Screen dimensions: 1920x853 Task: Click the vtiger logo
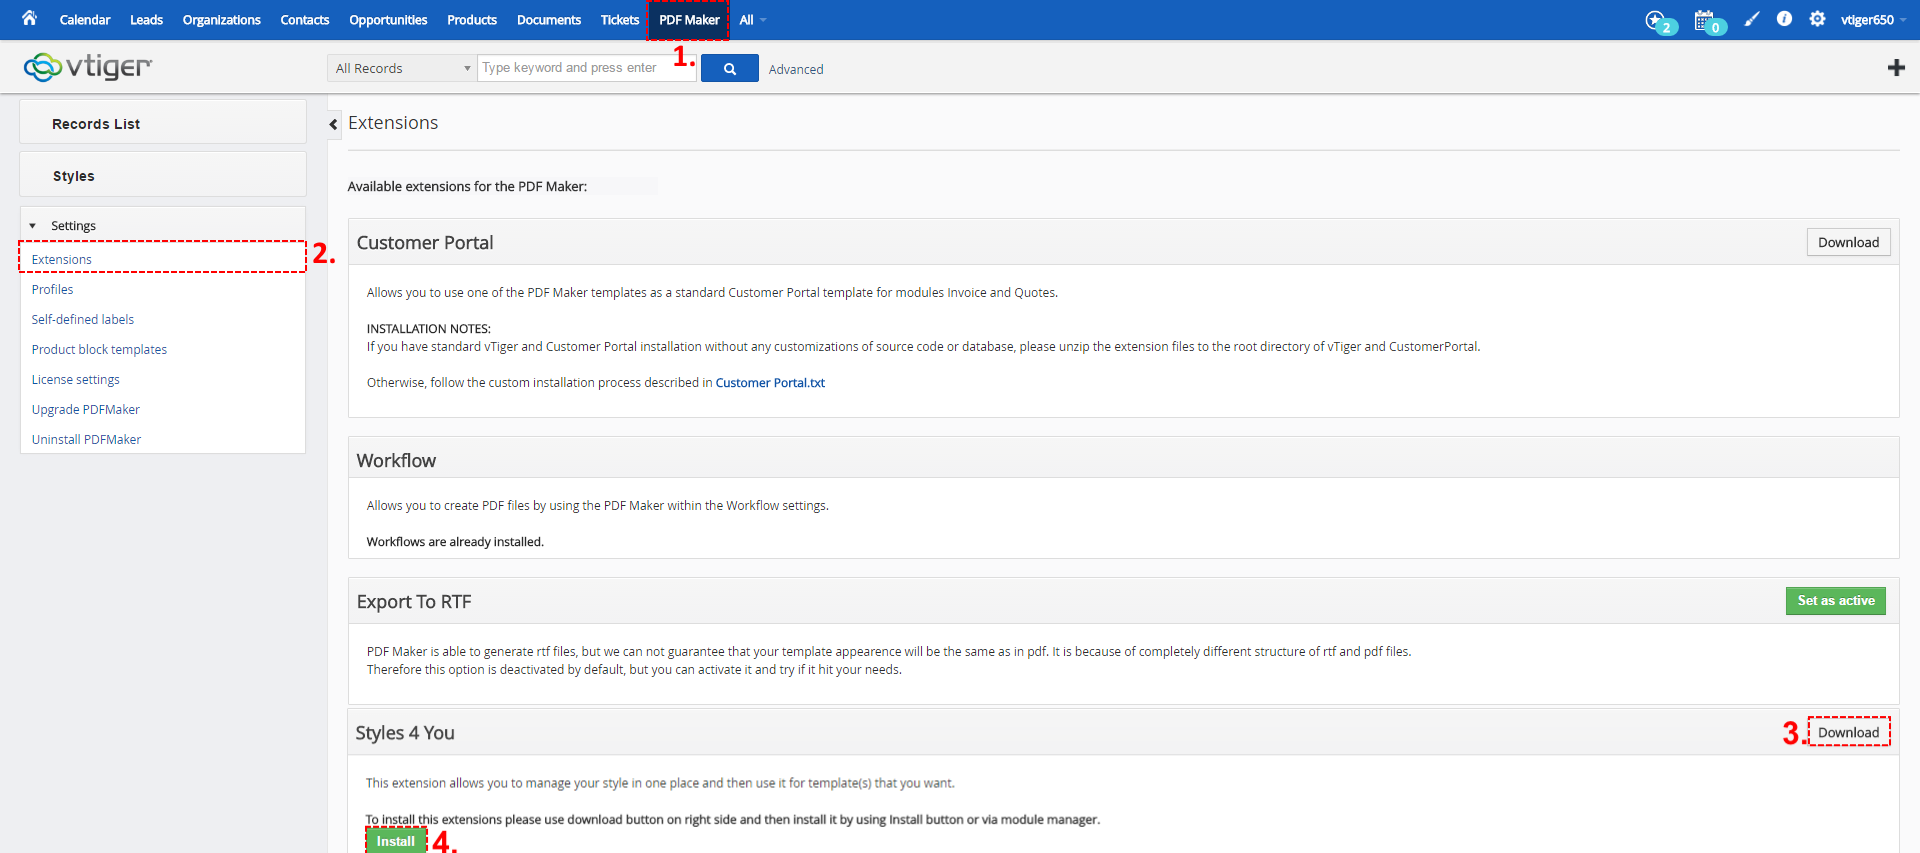[x=88, y=67]
